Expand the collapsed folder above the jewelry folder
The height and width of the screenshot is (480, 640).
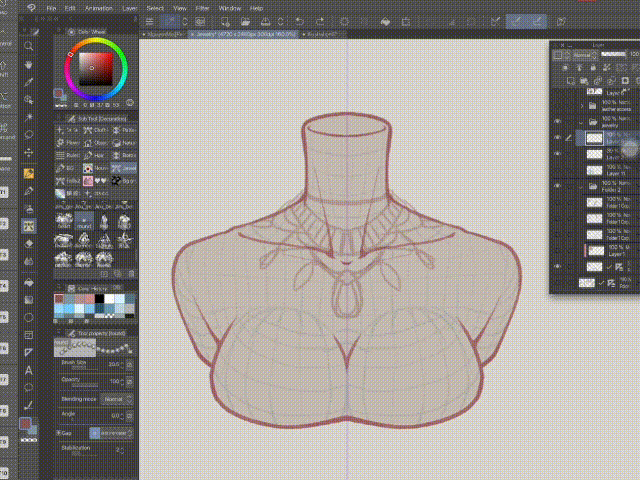point(583,104)
